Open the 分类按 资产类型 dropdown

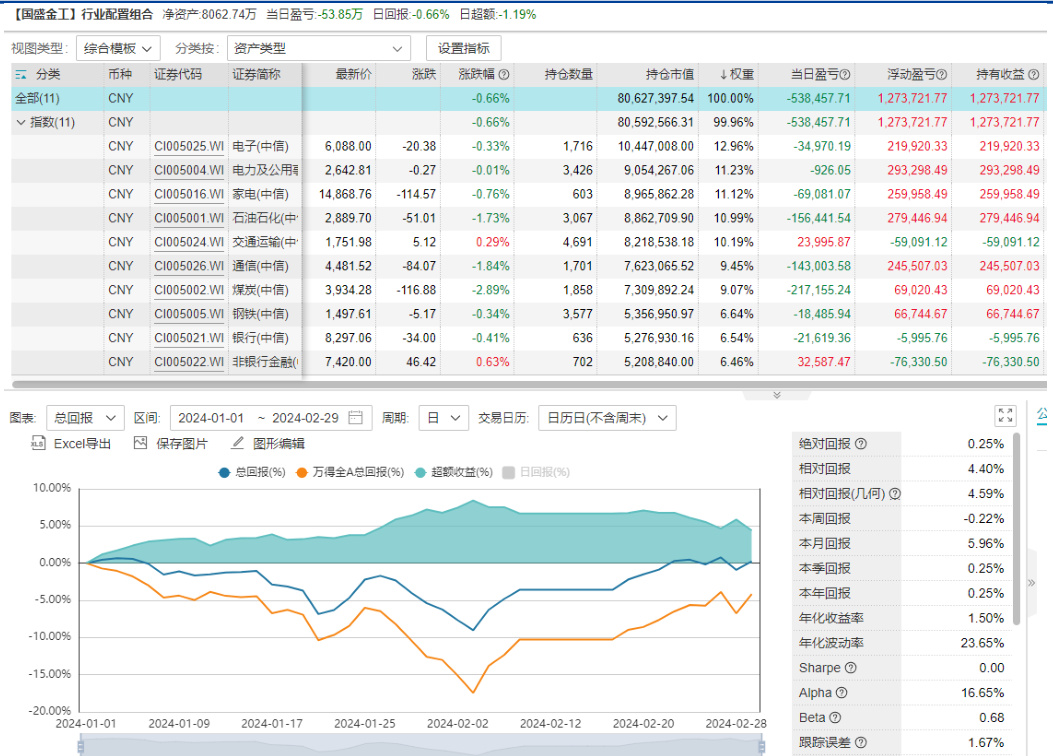(x=320, y=48)
